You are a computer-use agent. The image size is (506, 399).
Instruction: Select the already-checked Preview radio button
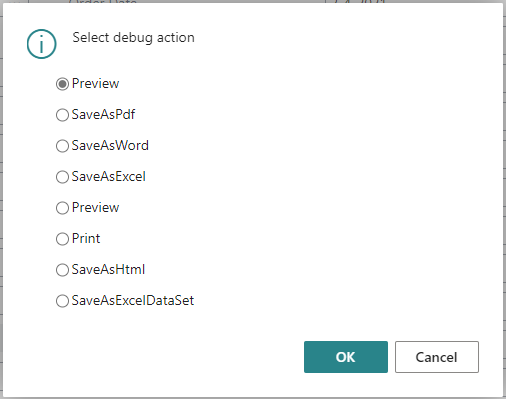62,84
